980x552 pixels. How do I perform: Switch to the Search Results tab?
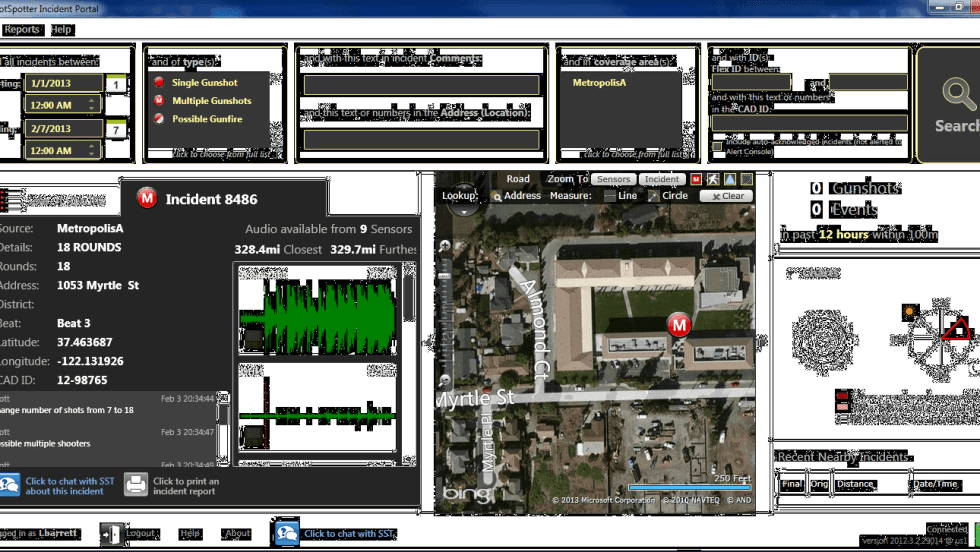coord(64,200)
